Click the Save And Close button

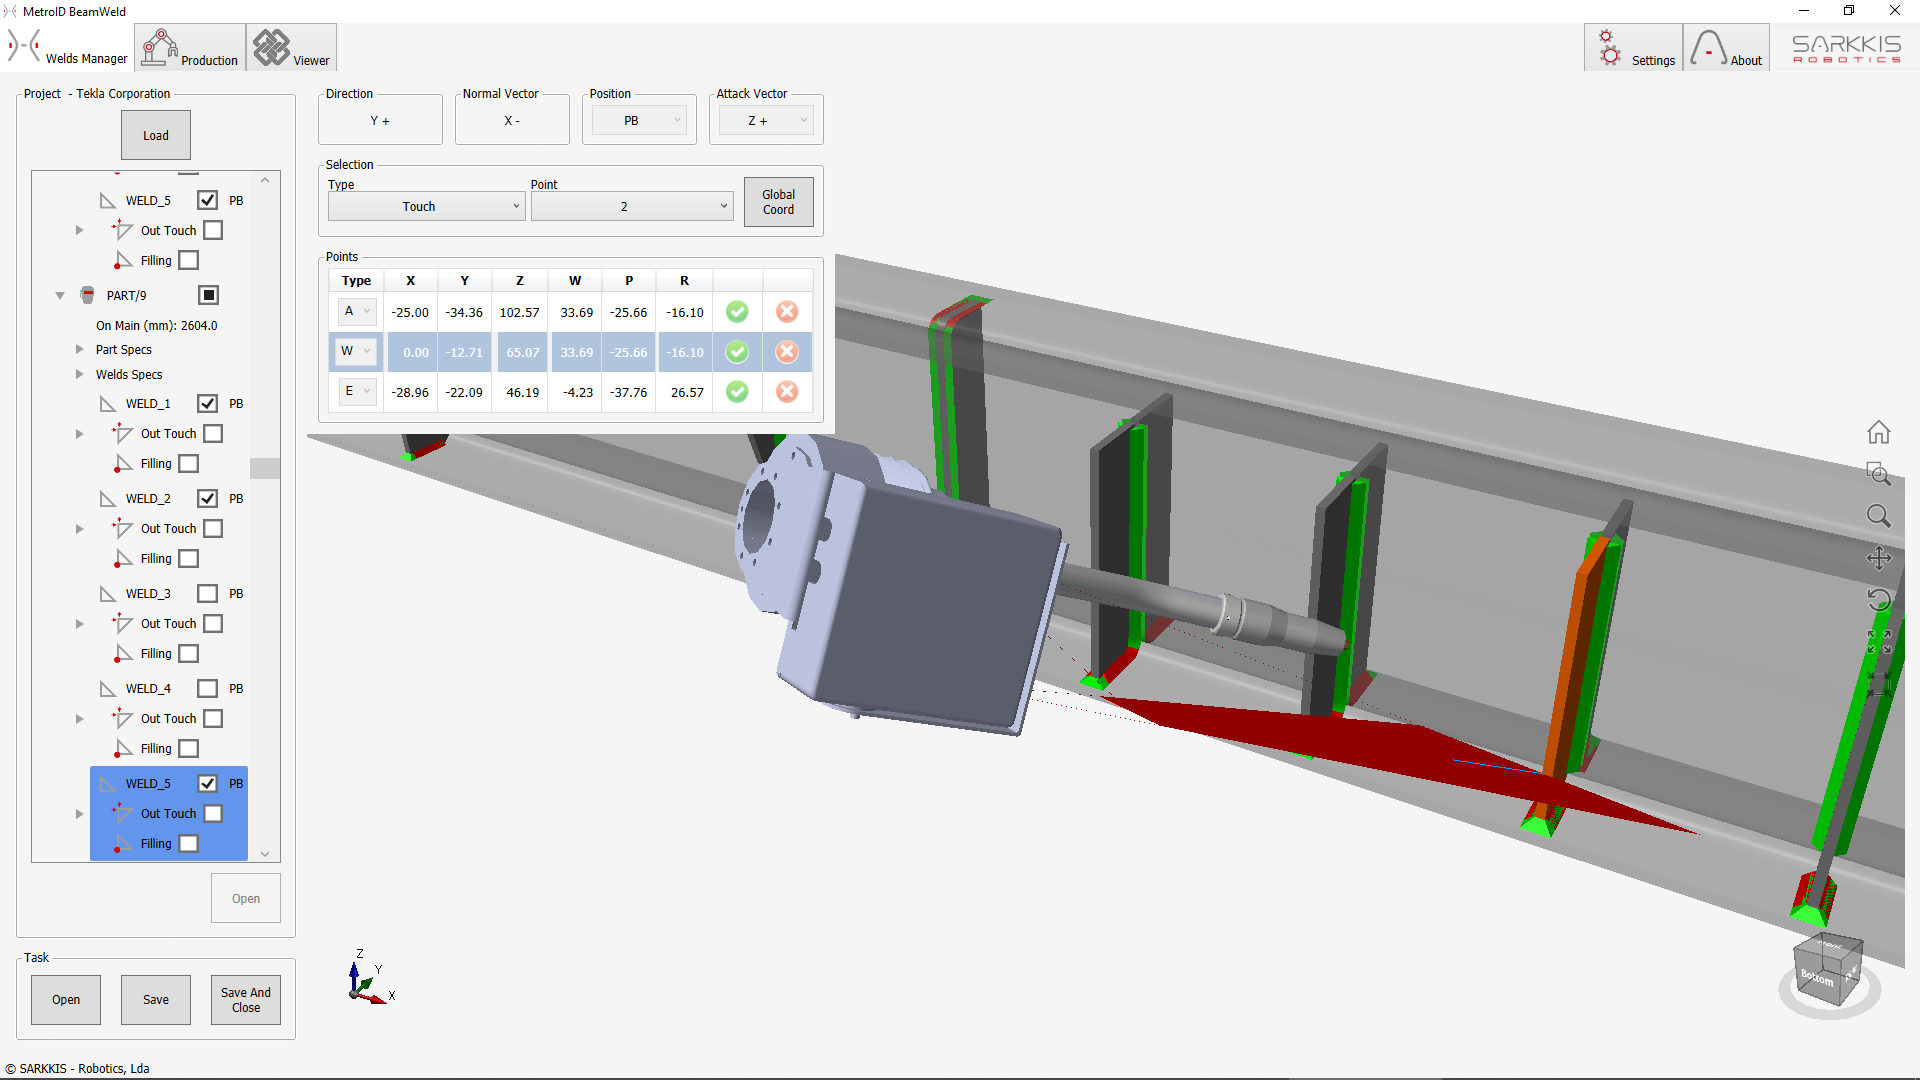pyautogui.click(x=246, y=999)
